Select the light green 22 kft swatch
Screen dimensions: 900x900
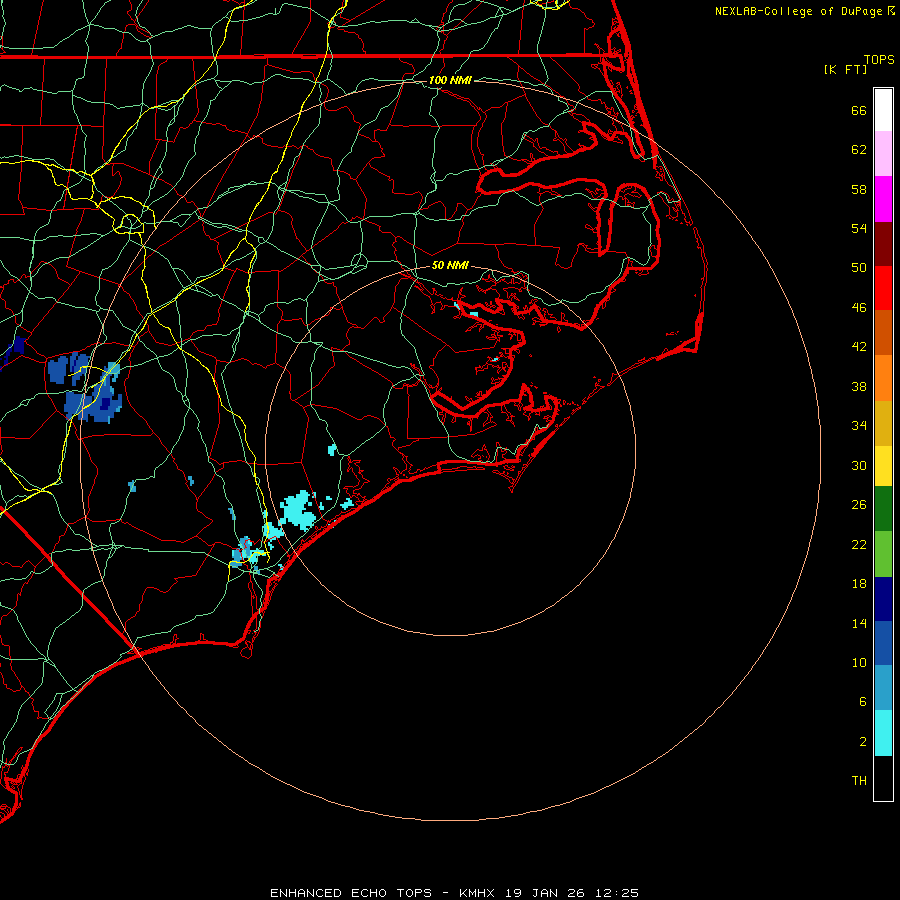883,554
